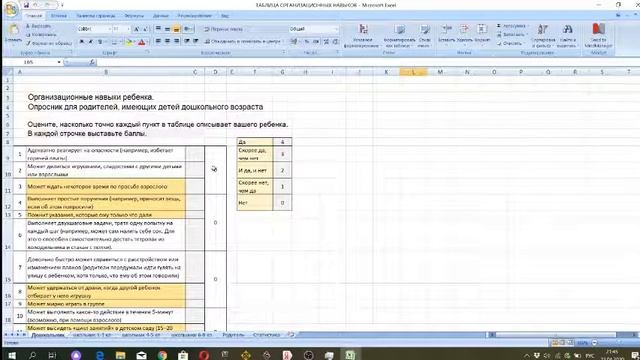640x360 pixels.
Task: Open the taskbar search magnifier
Action: [x=32, y=355]
